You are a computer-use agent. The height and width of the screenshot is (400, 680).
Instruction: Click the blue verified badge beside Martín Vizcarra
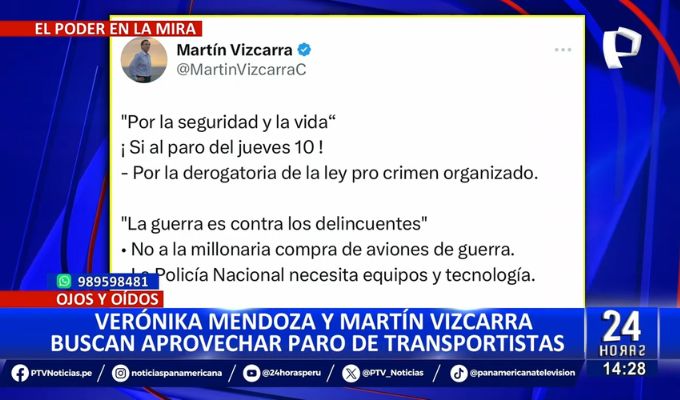pos(304,50)
